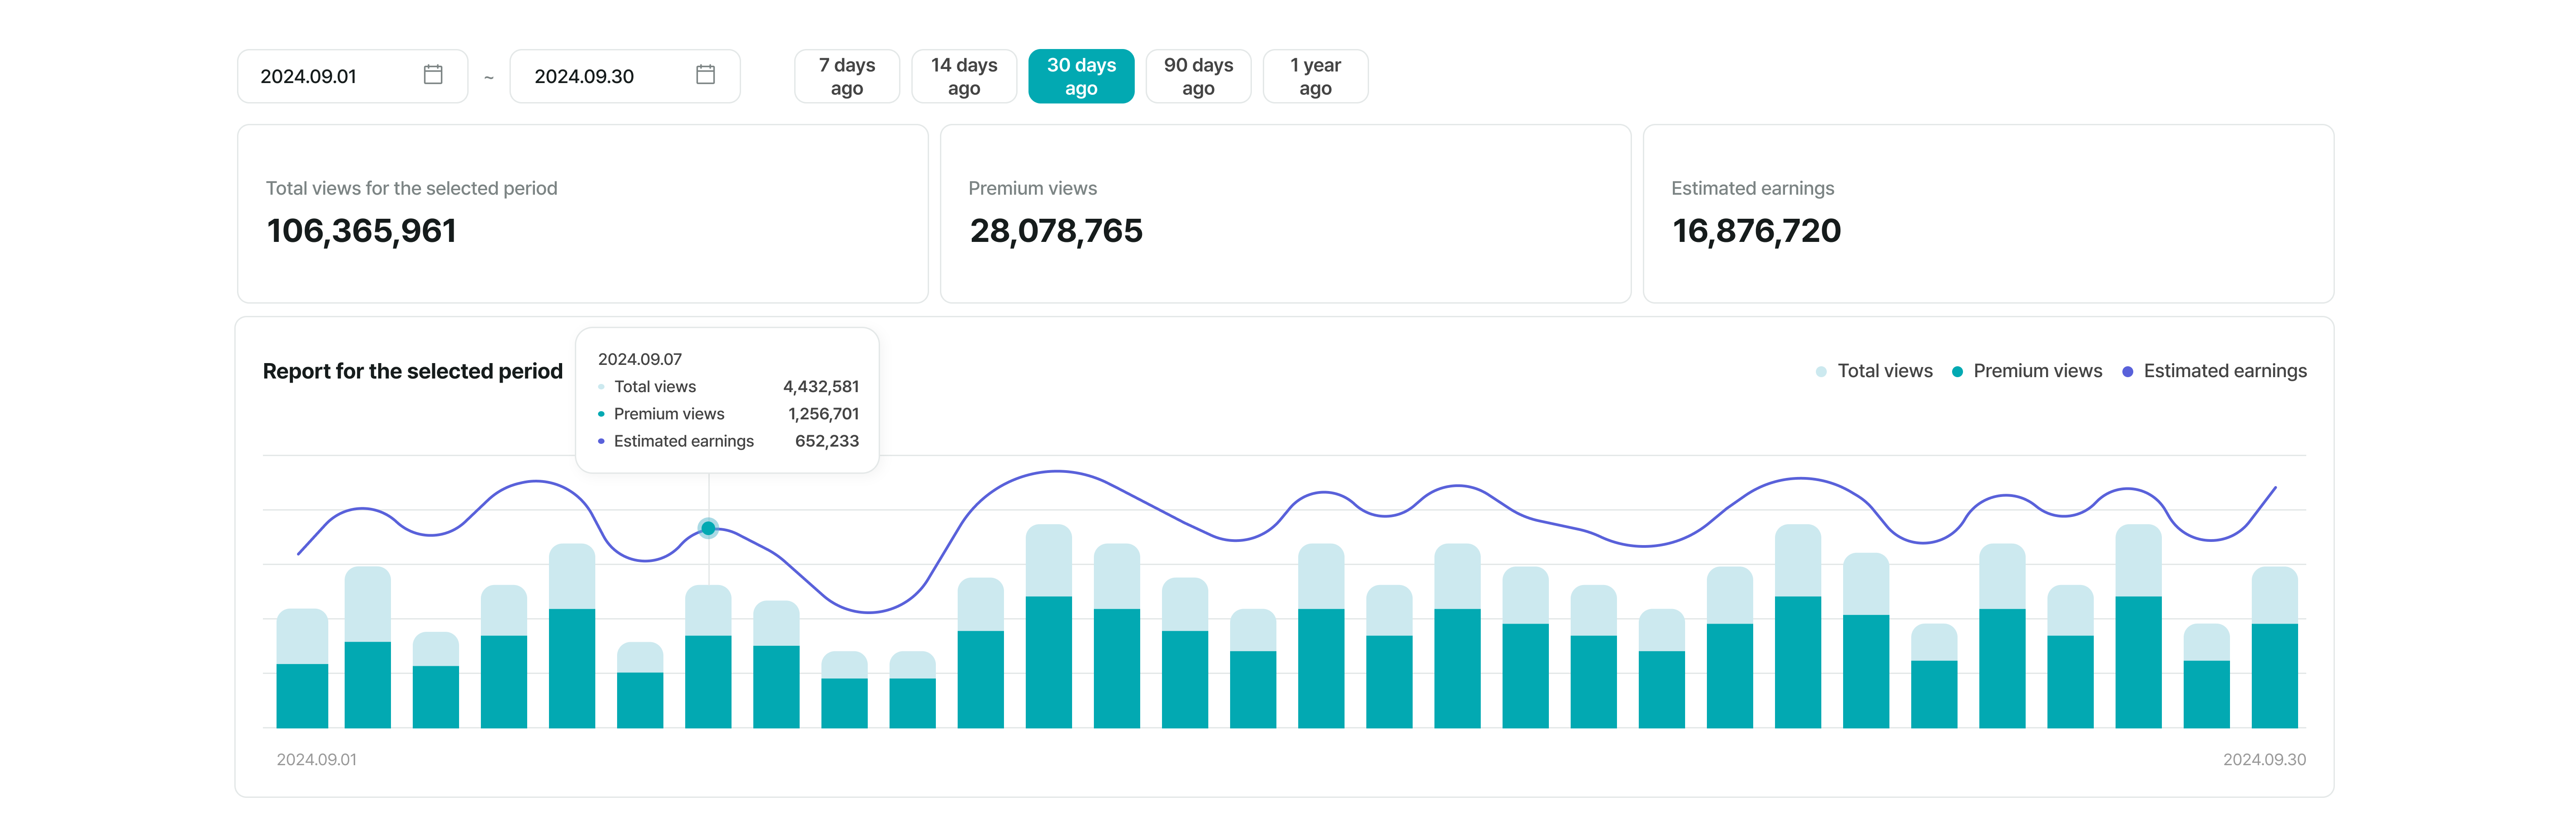Open the Total views summary card
The height and width of the screenshot is (836, 2576).
582,213
